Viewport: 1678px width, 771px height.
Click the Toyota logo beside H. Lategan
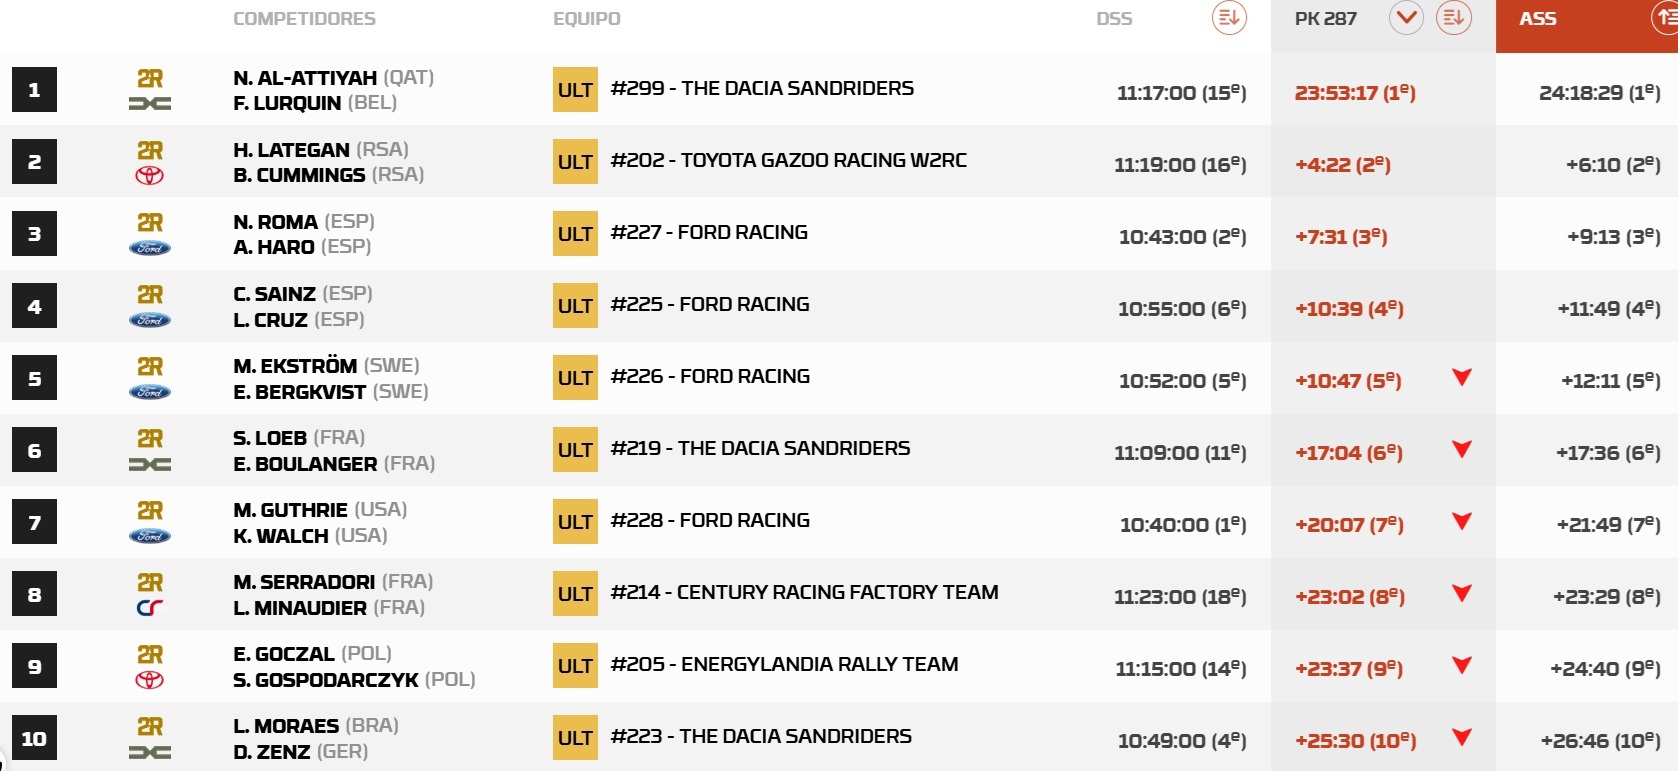pos(150,176)
